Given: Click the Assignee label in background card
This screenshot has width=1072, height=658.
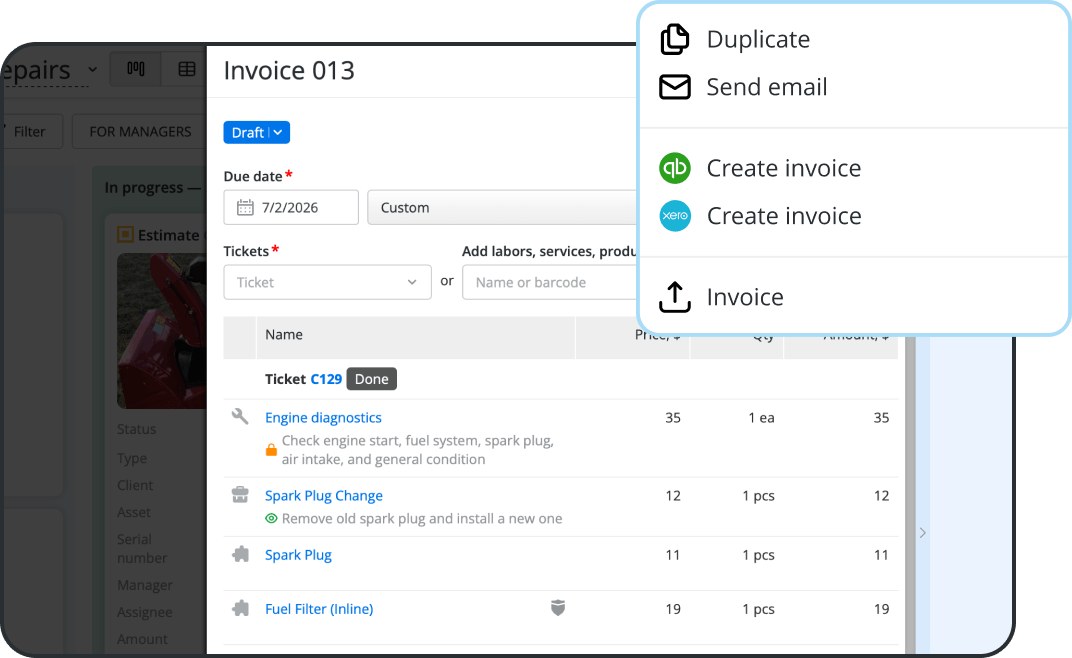Looking at the screenshot, I should (144, 612).
